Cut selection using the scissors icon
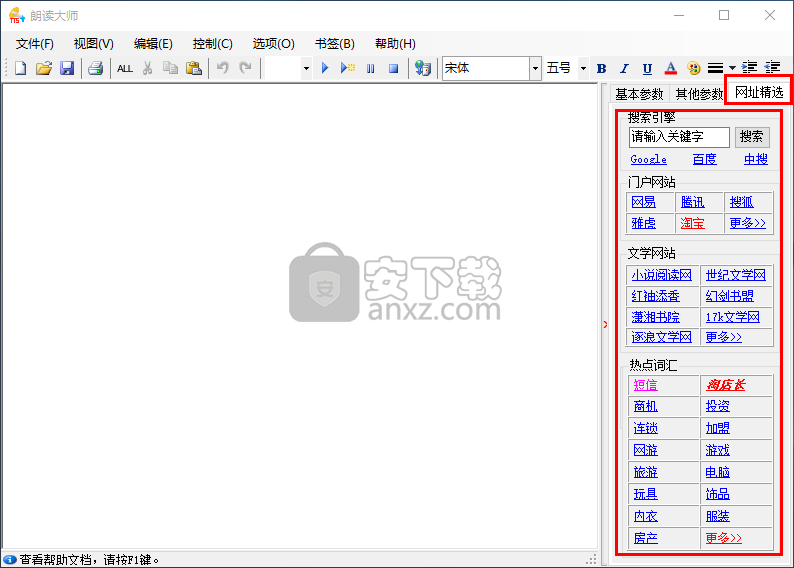This screenshot has width=794, height=568. 147,68
